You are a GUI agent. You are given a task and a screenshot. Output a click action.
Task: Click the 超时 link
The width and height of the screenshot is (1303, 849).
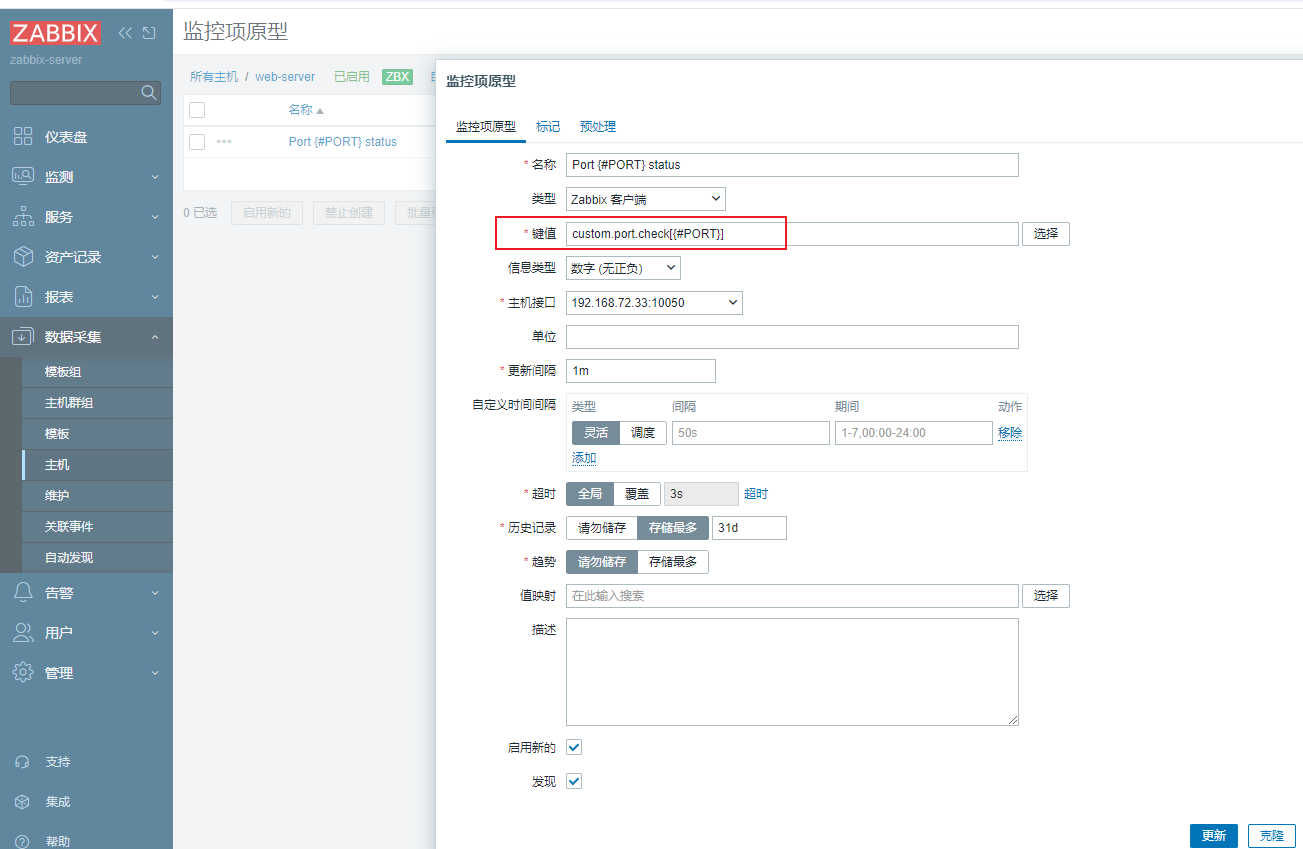click(x=756, y=494)
